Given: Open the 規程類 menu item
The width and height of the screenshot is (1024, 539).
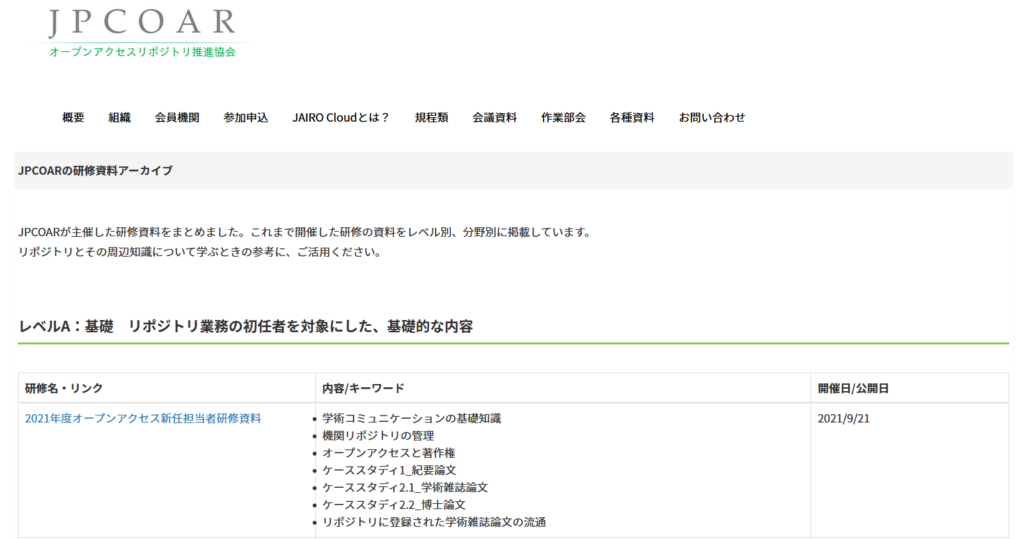Looking at the screenshot, I should pyautogui.click(x=432, y=118).
